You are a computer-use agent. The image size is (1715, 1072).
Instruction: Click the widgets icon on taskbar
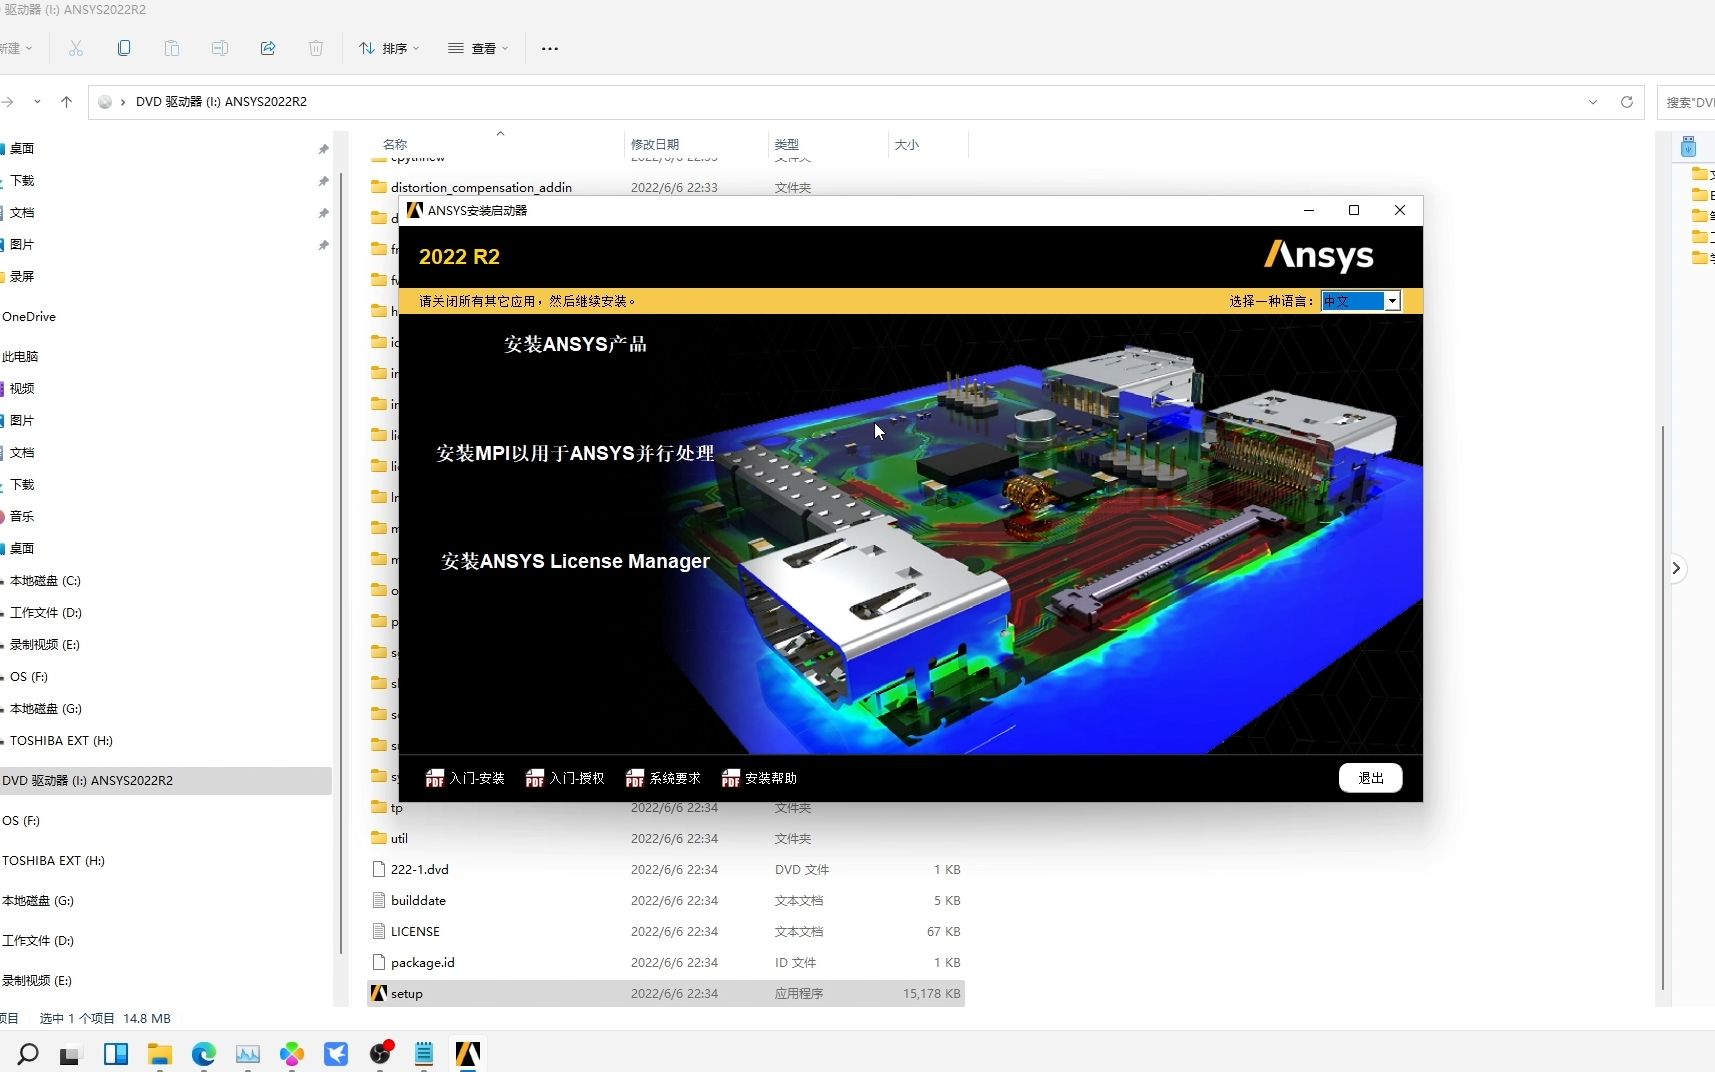click(x=116, y=1054)
